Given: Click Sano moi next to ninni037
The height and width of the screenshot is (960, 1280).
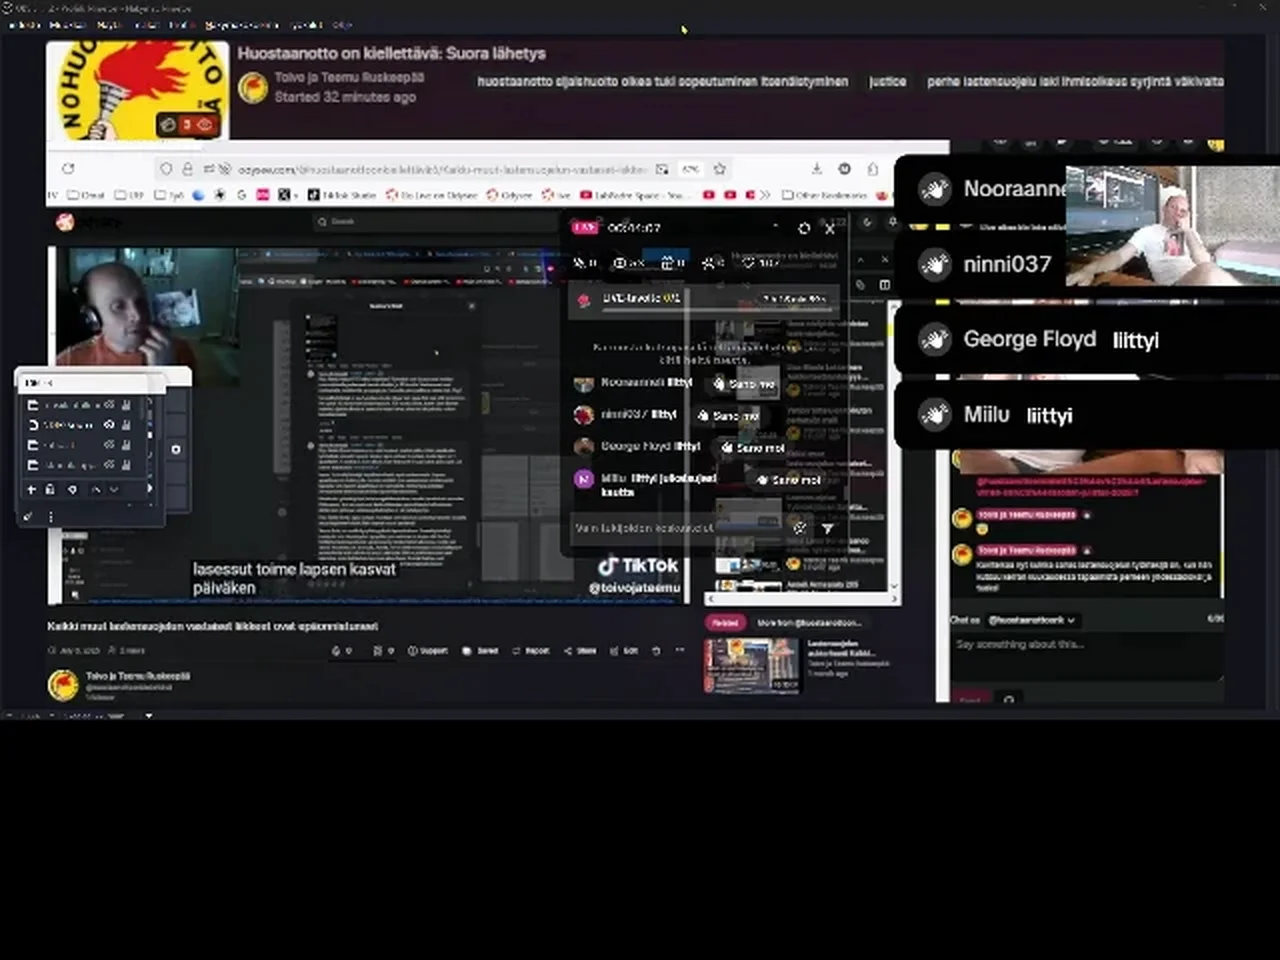Looking at the screenshot, I should [728, 416].
